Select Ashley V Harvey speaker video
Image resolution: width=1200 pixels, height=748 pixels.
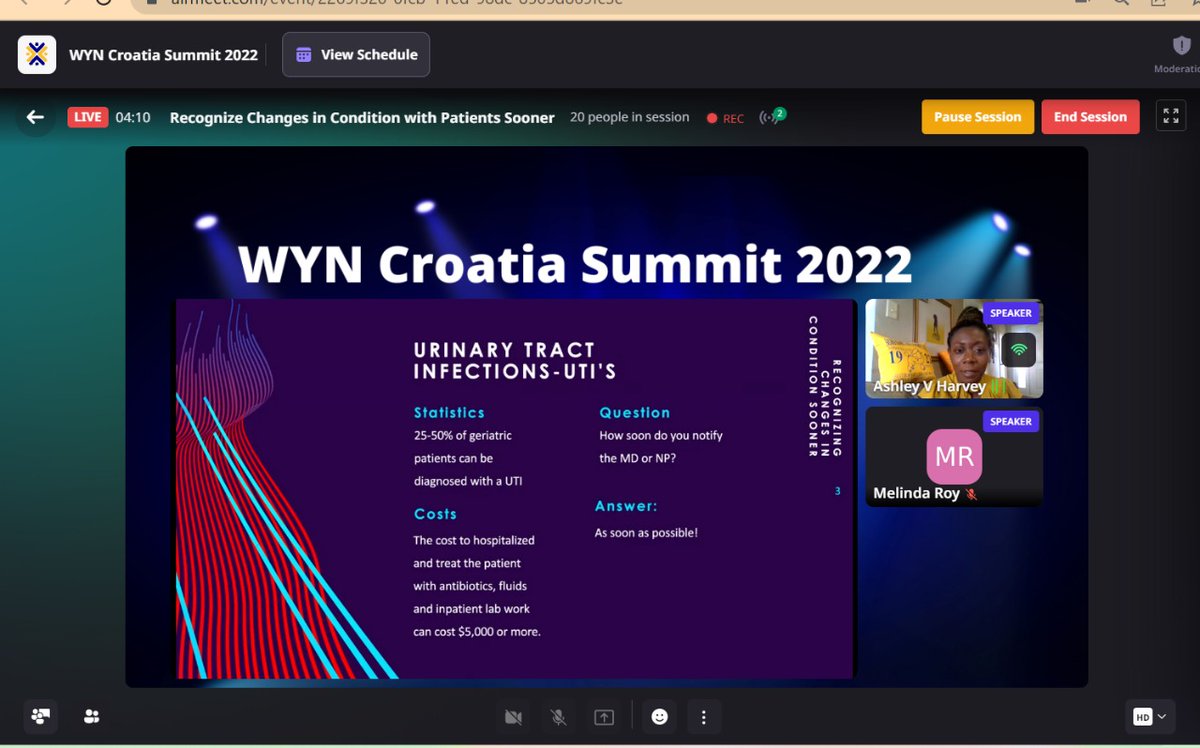click(954, 348)
